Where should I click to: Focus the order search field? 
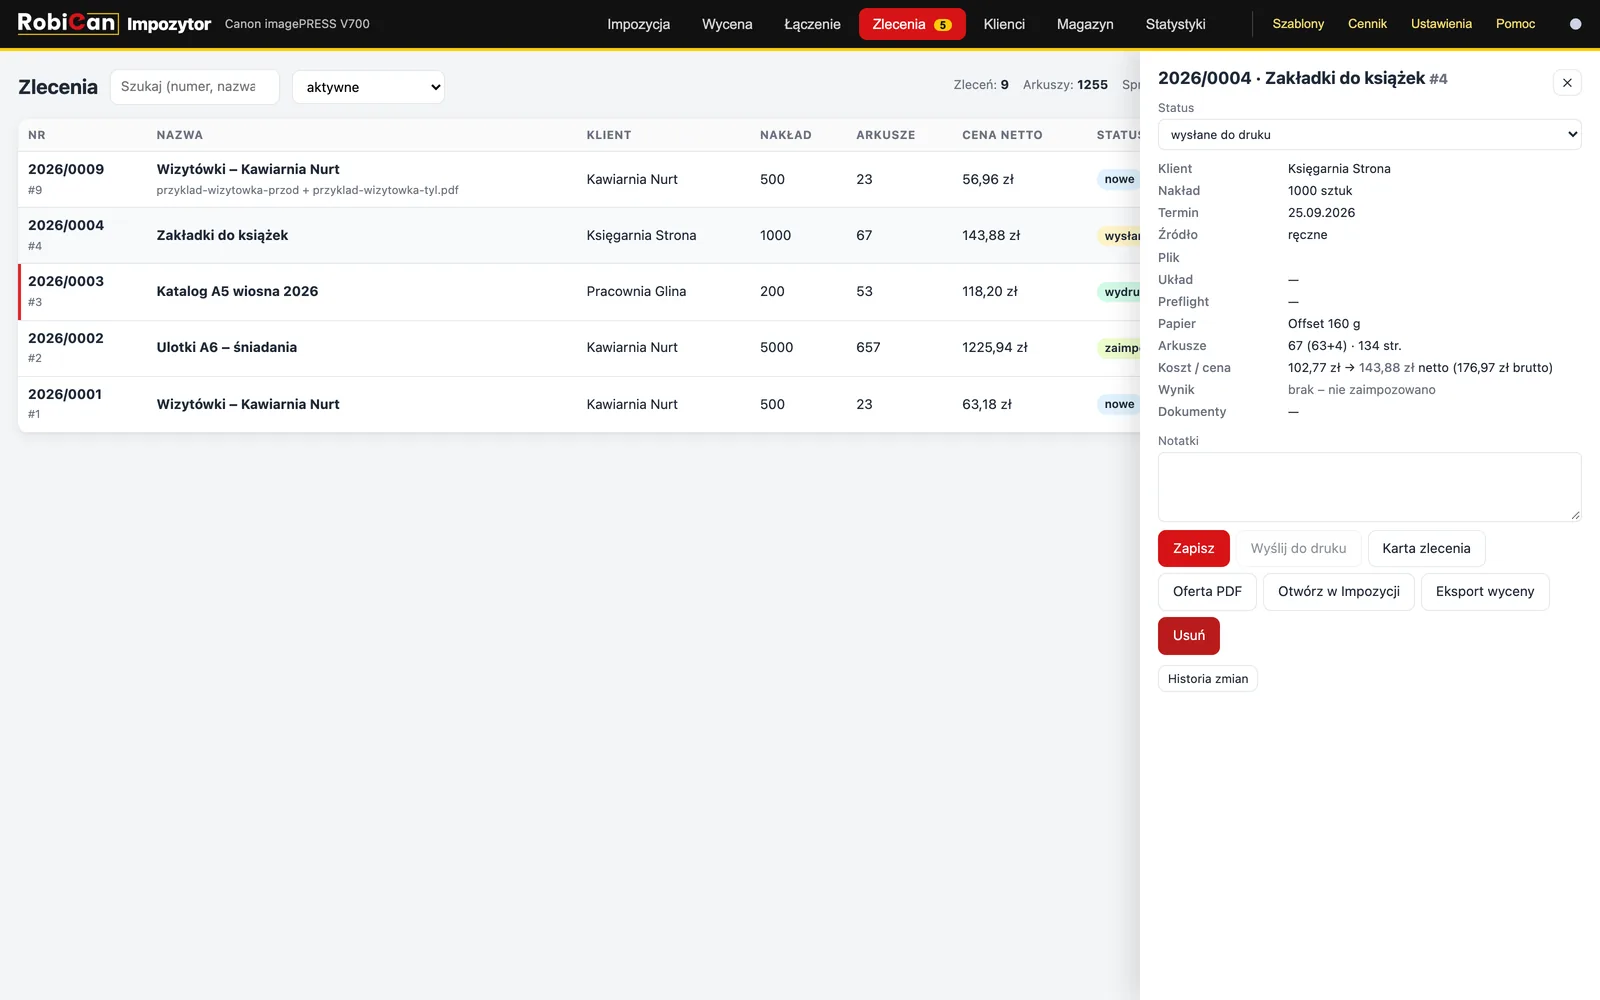(x=194, y=87)
